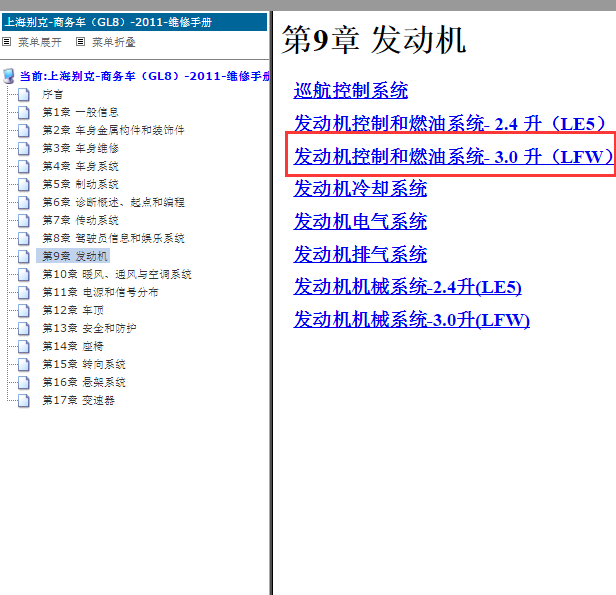Click the 菜单展开 expand-menu icon
The height and width of the screenshot is (595, 616).
[6, 42]
